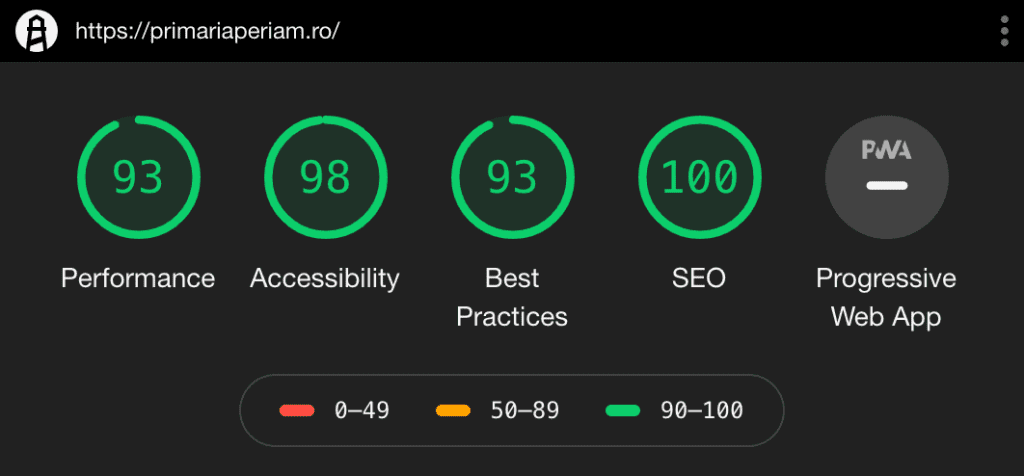This screenshot has width=1024, height=476.
Task: Jump to the Performance category label
Action: click(138, 278)
